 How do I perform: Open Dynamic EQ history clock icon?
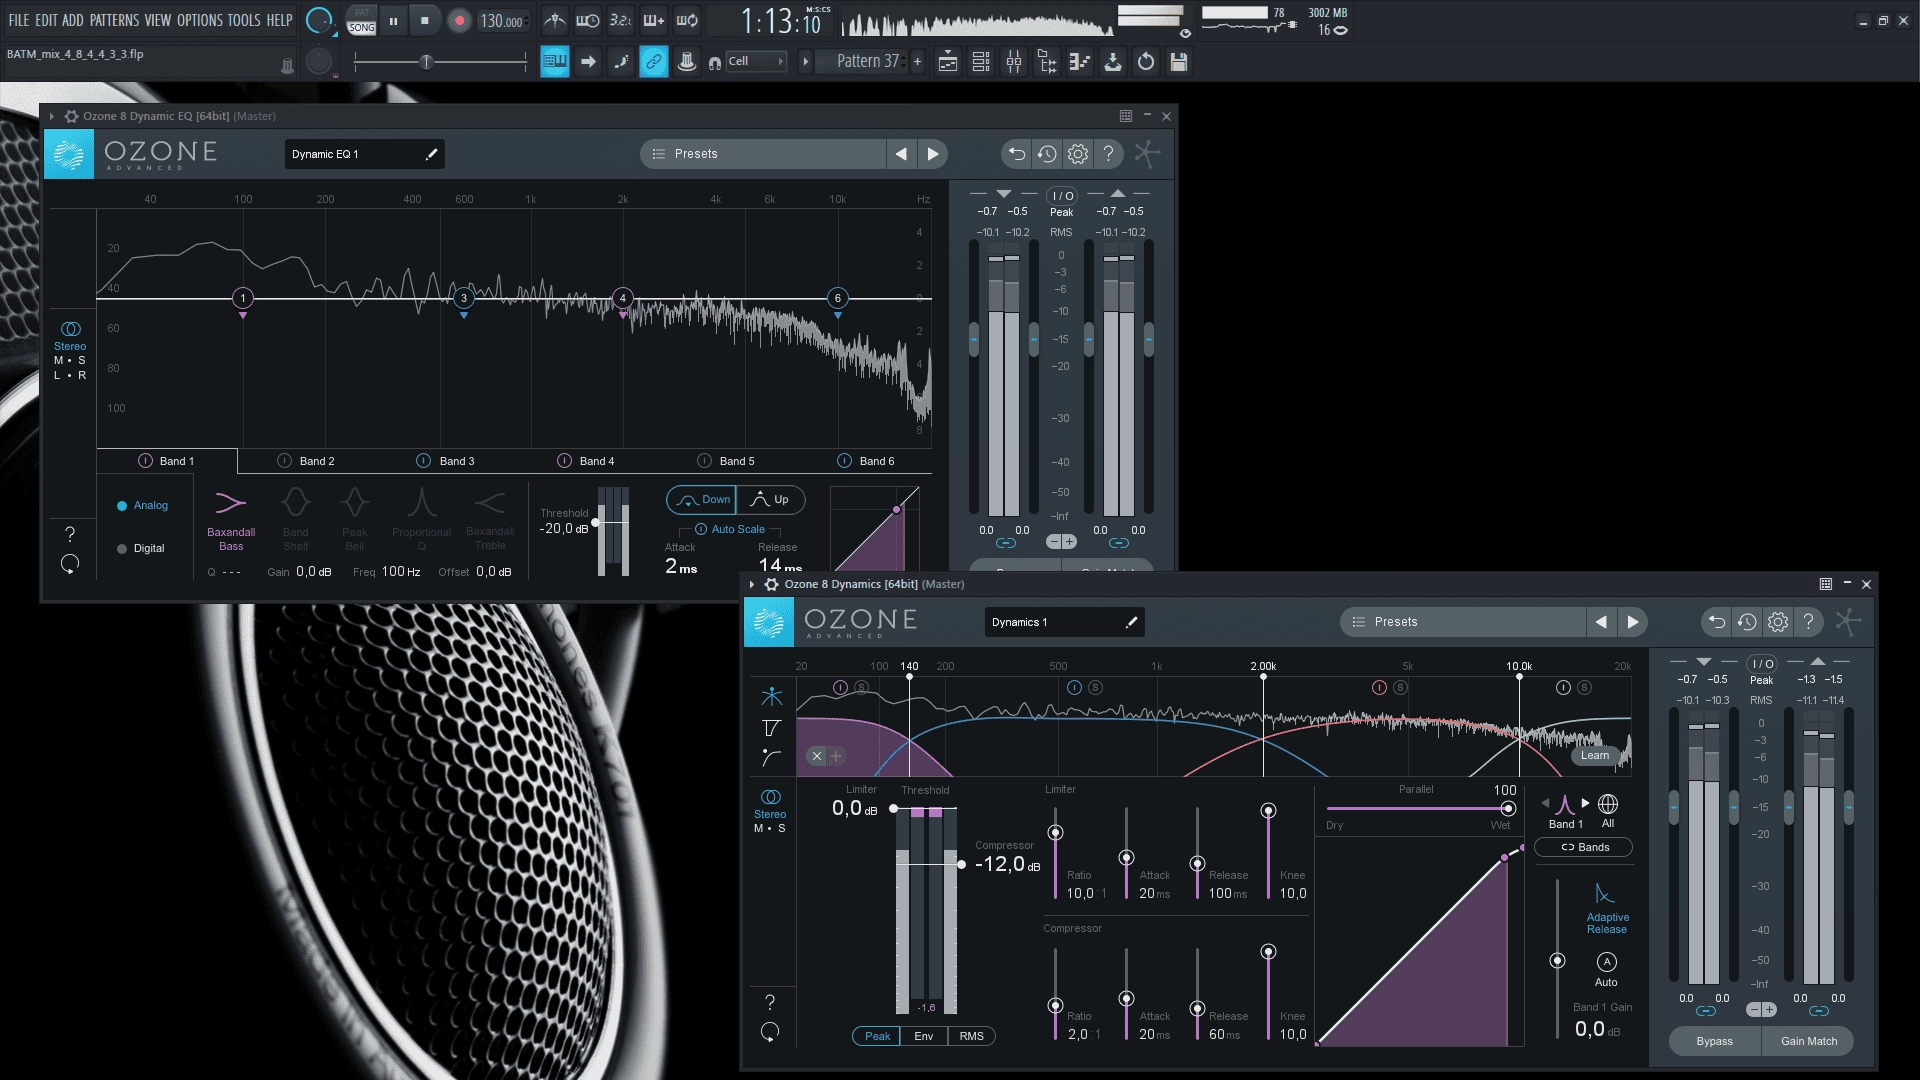tap(1047, 154)
